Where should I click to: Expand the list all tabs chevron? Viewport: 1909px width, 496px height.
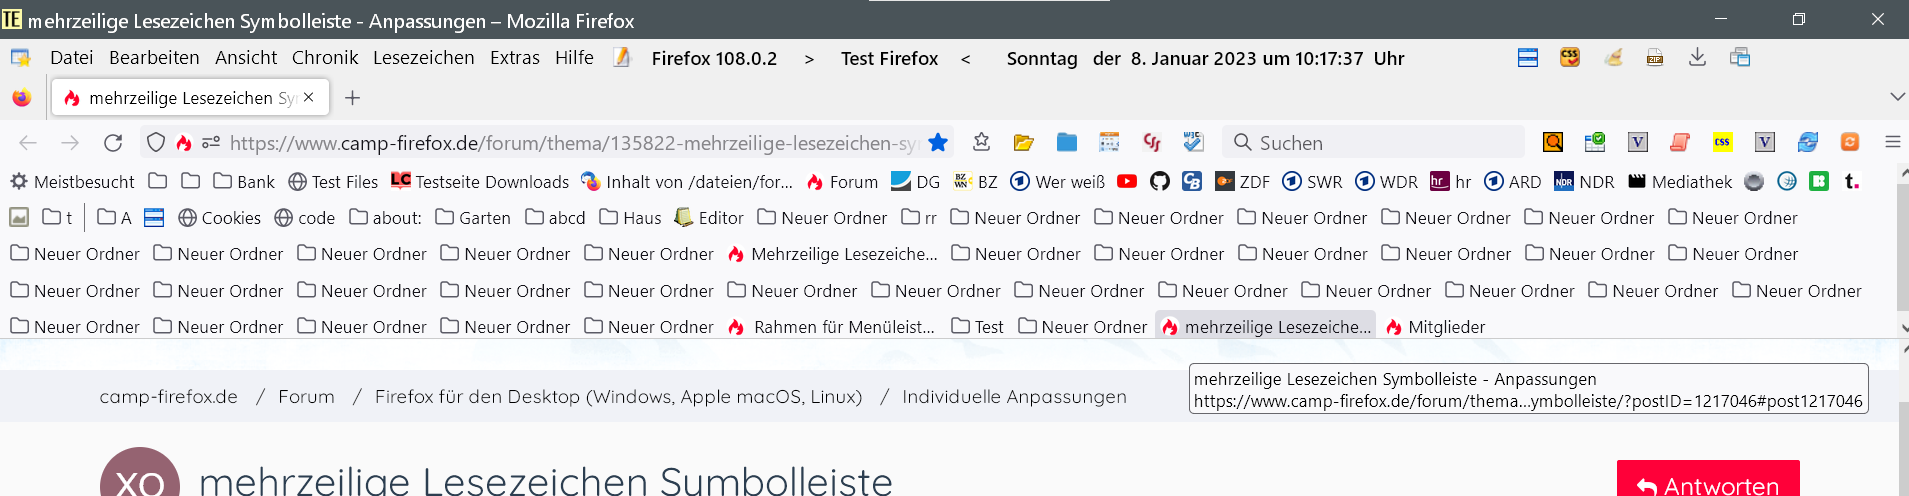(x=1897, y=97)
